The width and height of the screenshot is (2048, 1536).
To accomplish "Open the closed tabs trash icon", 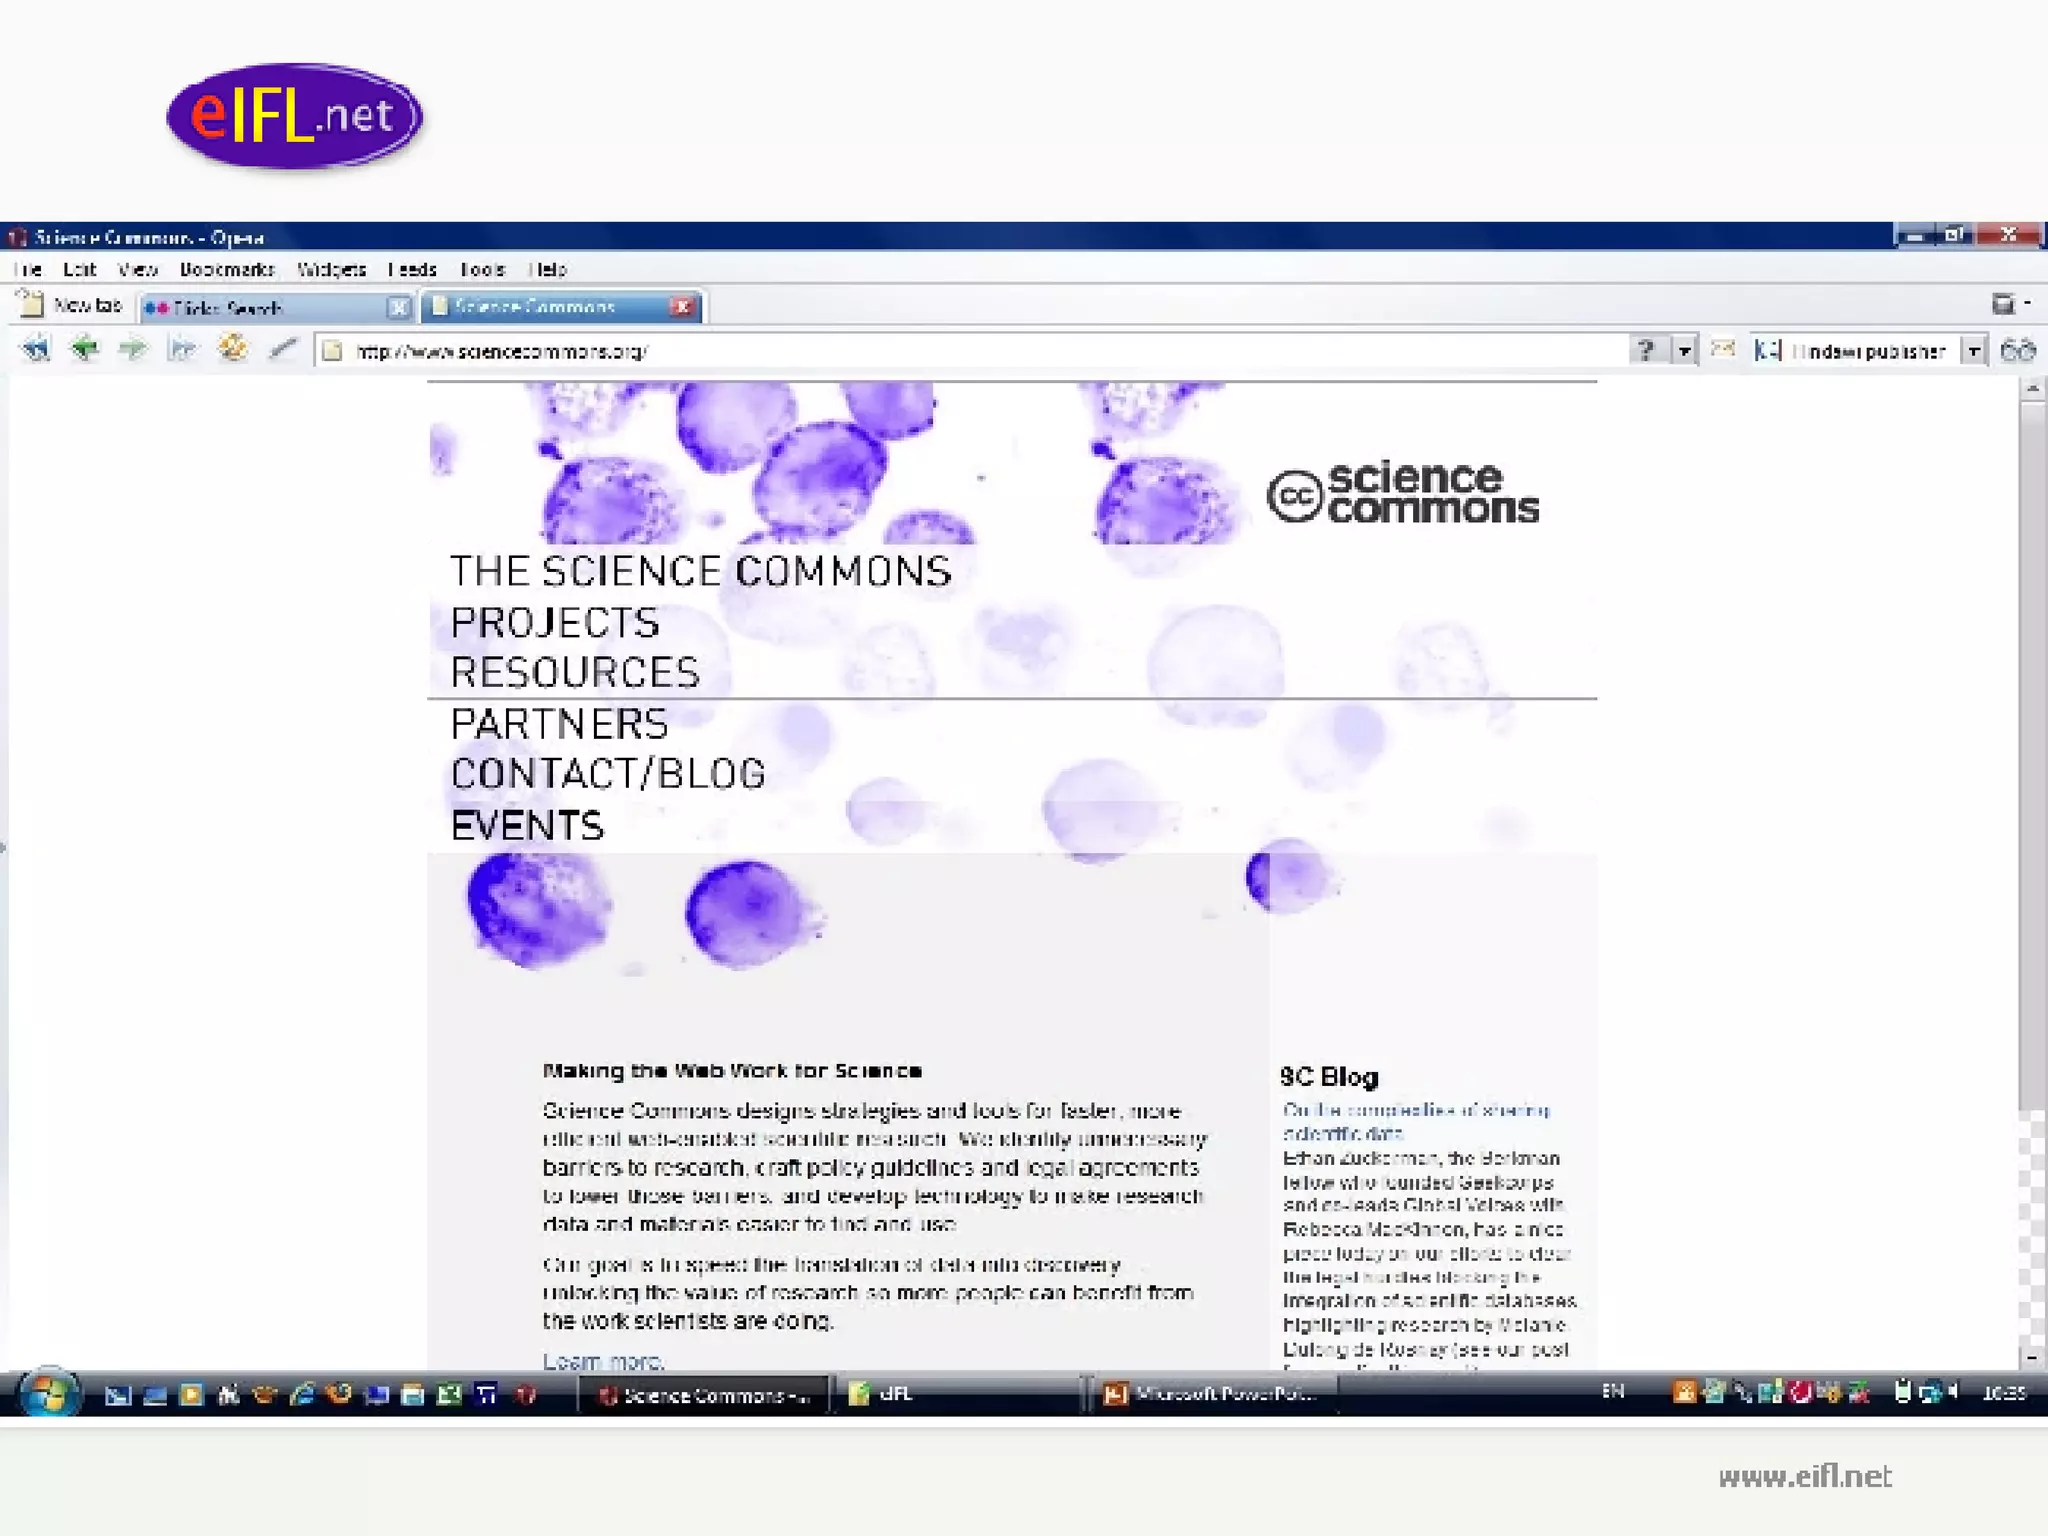I will (2003, 304).
